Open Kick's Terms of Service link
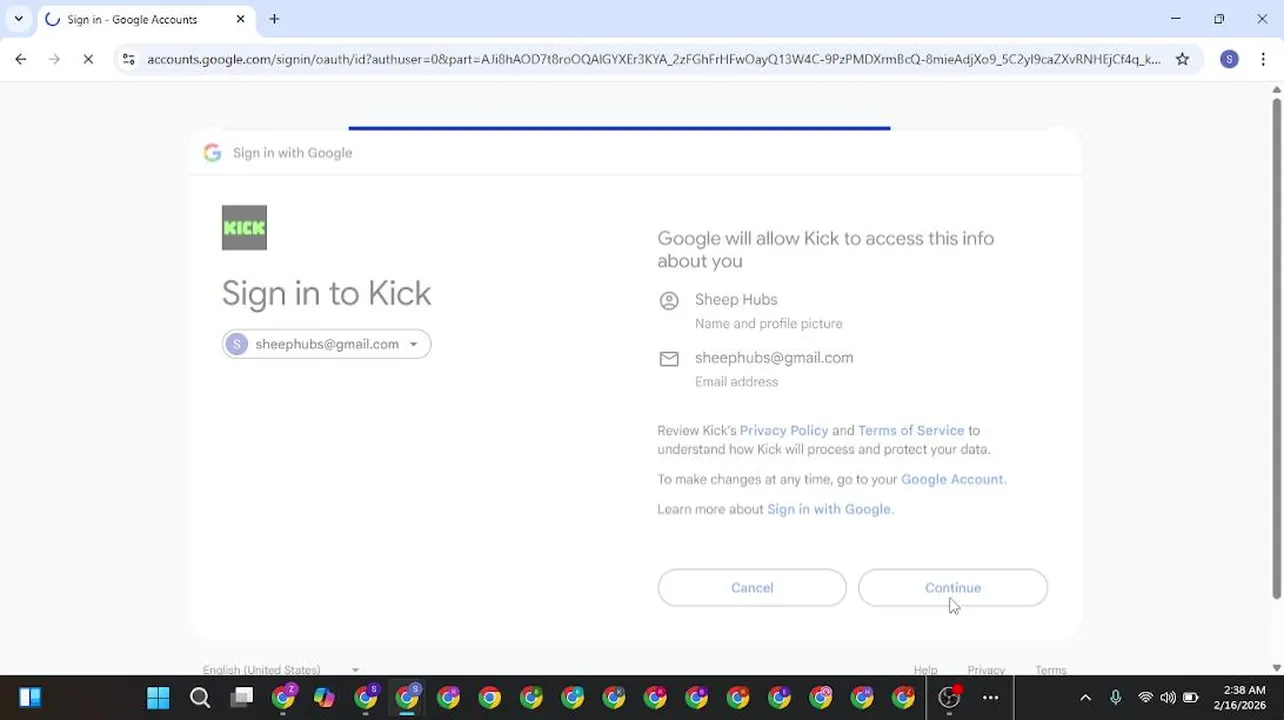Image resolution: width=1284 pixels, height=720 pixels. [x=911, y=430]
